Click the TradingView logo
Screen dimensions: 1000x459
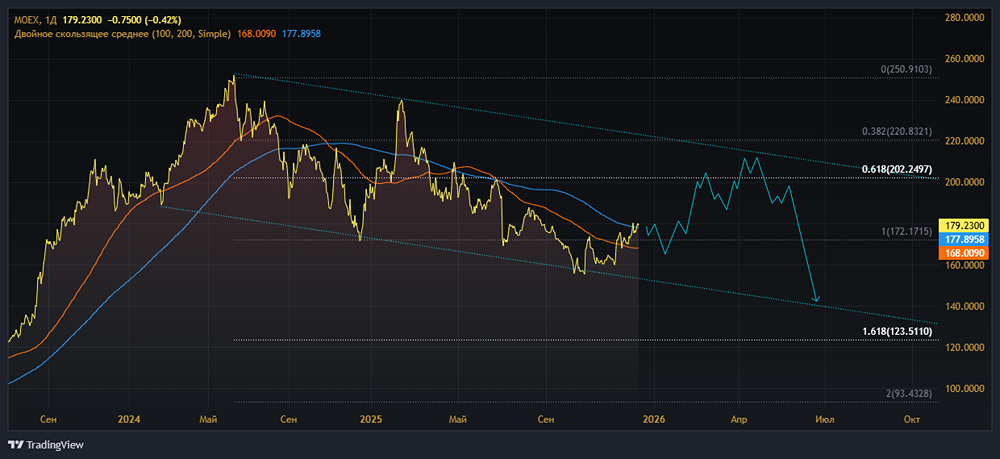[x=45, y=445]
